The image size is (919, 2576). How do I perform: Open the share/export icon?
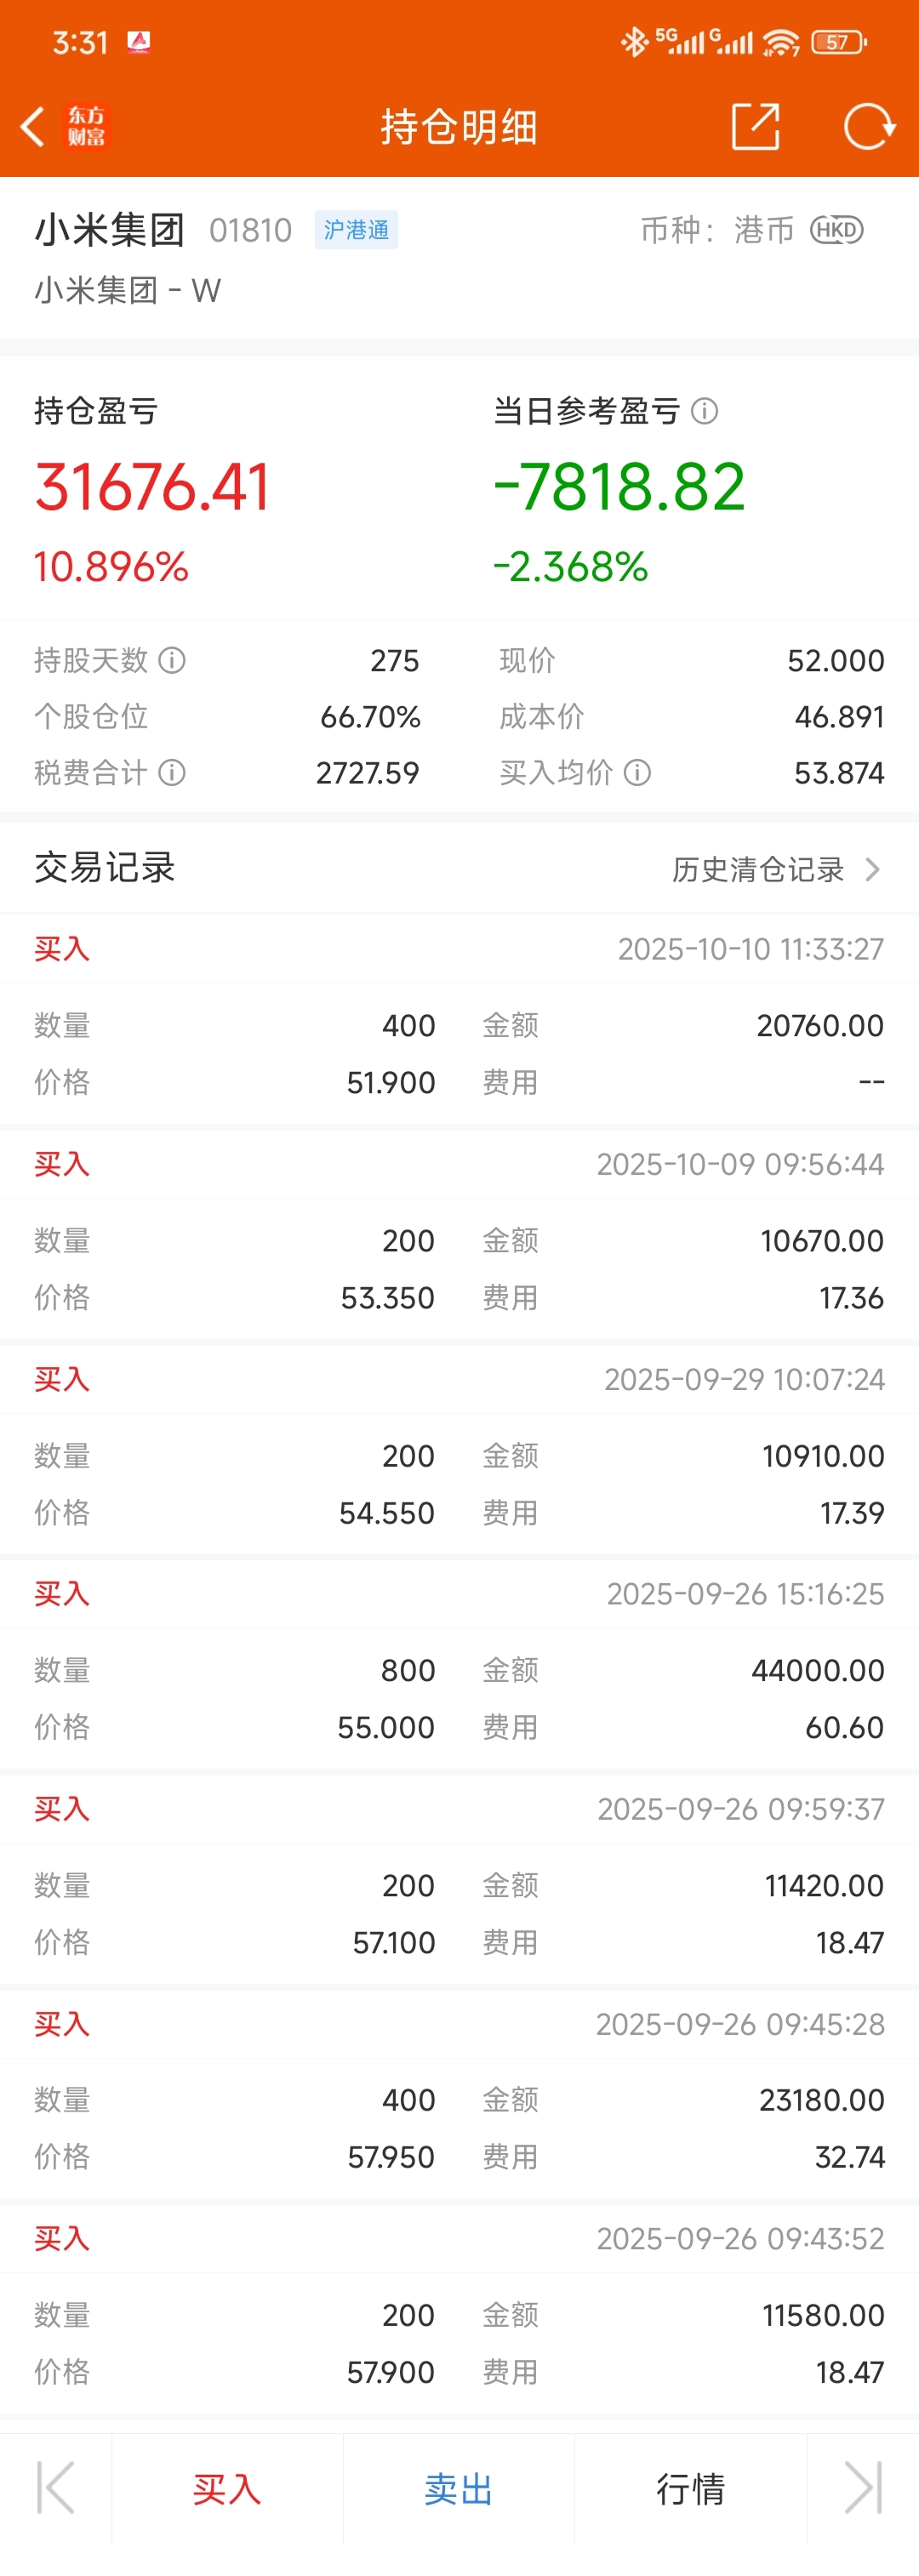point(755,126)
